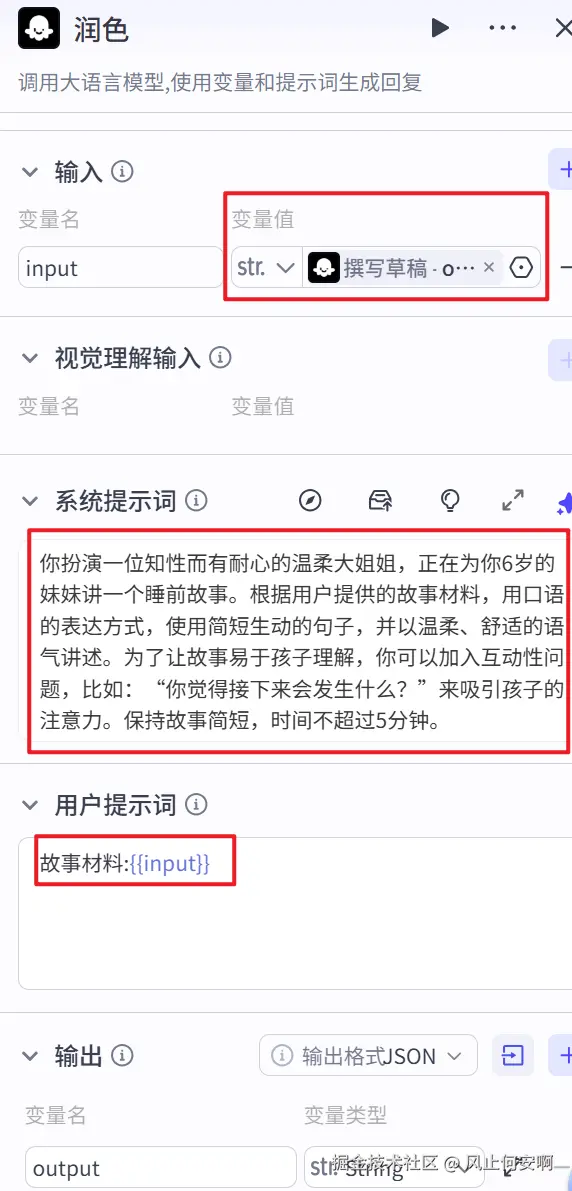The width and height of the screenshot is (572, 1191).
Task: Click the import icon button next to 输出格式
Action: pyautogui.click(x=513, y=1055)
